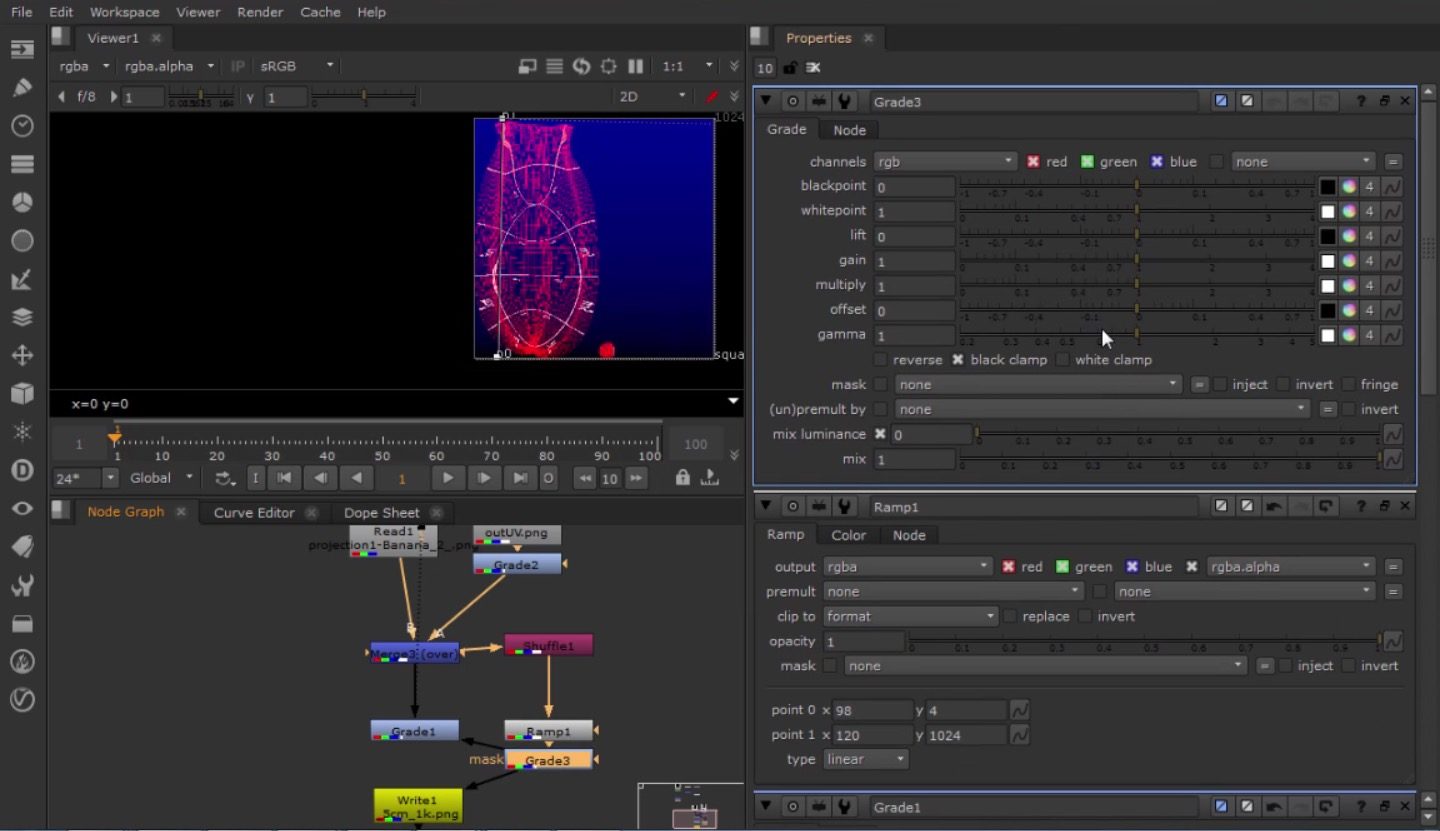Open the Workspace menu
This screenshot has height=831, width=1440.
124,12
